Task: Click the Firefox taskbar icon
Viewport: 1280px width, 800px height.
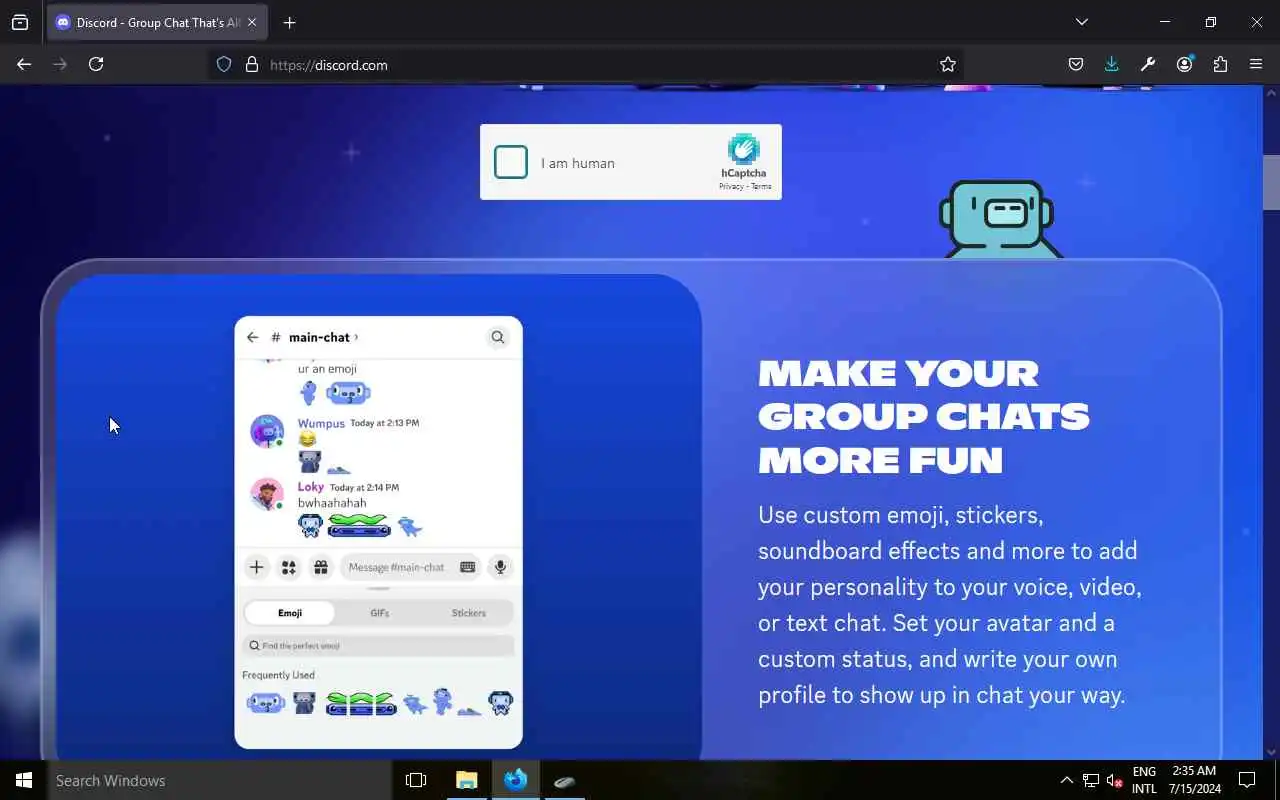Action: 516,780
